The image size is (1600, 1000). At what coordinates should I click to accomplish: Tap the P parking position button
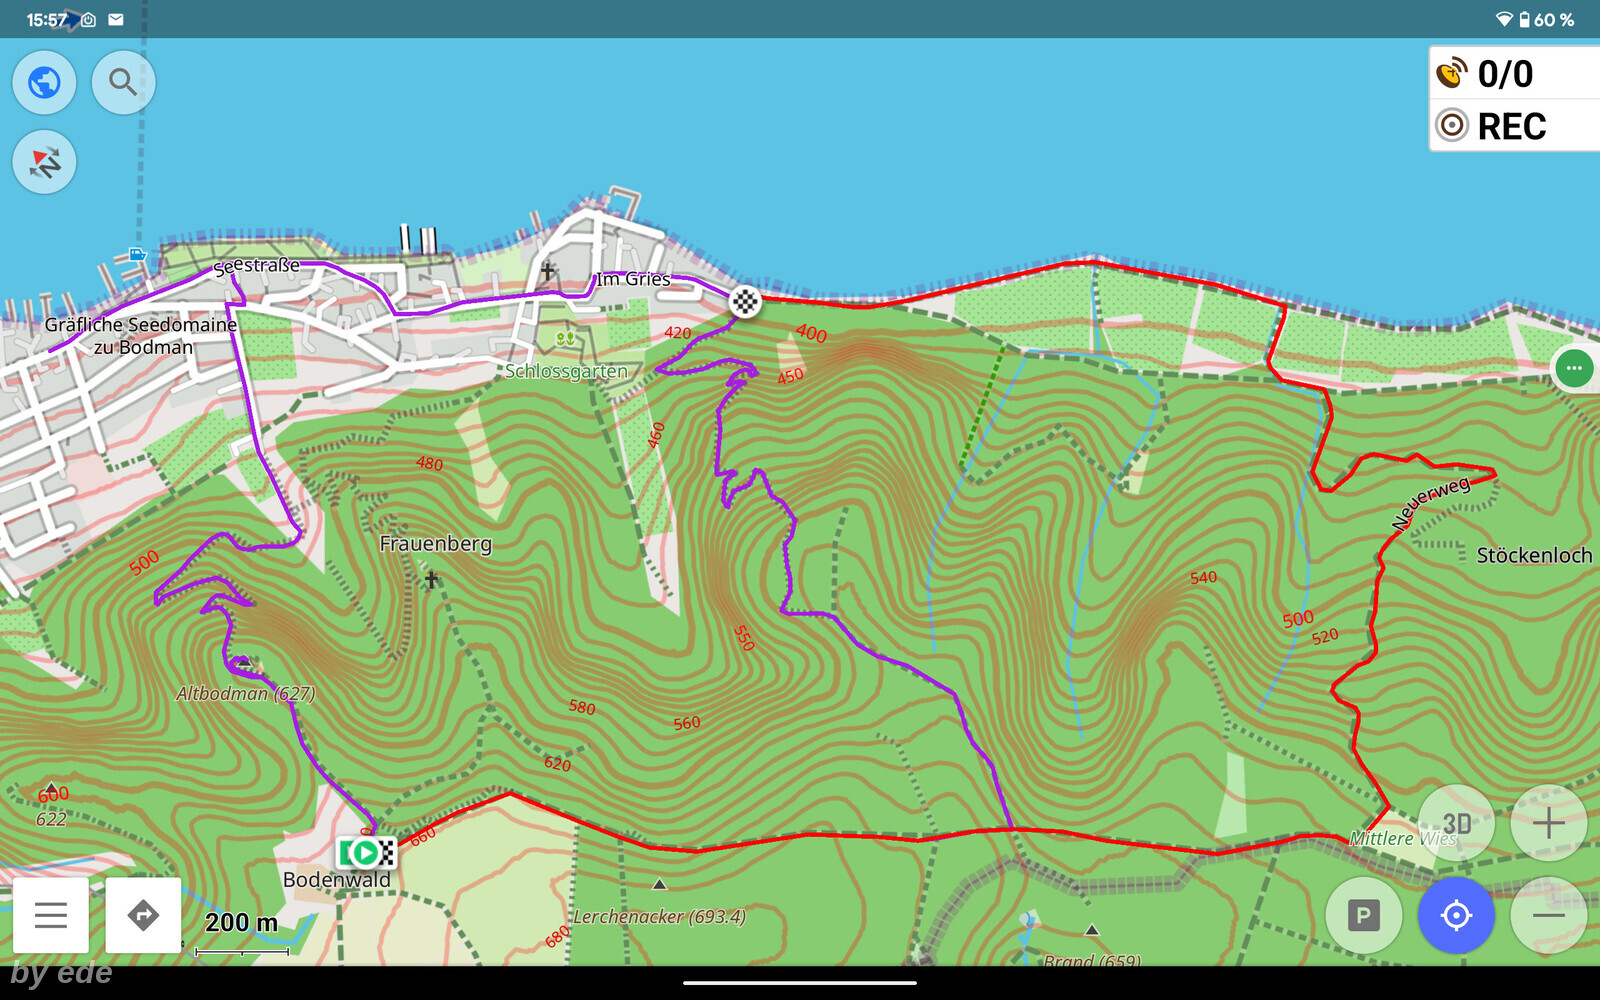(x=1363, y=915)
